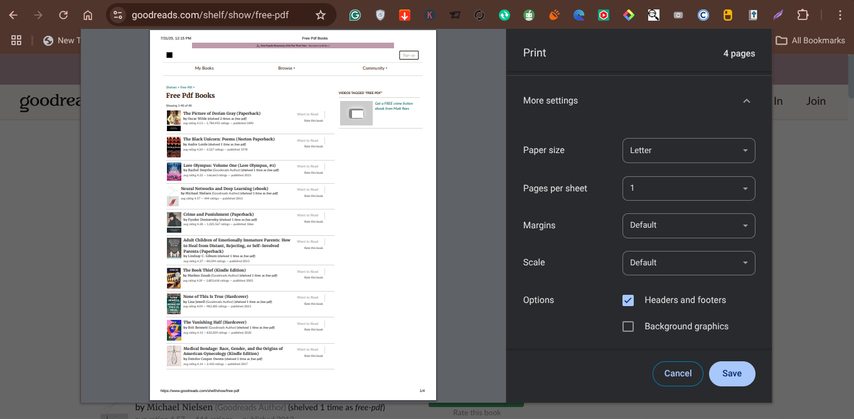Cancel the print dialog
854x419 pixels.
tap(678, 374)
